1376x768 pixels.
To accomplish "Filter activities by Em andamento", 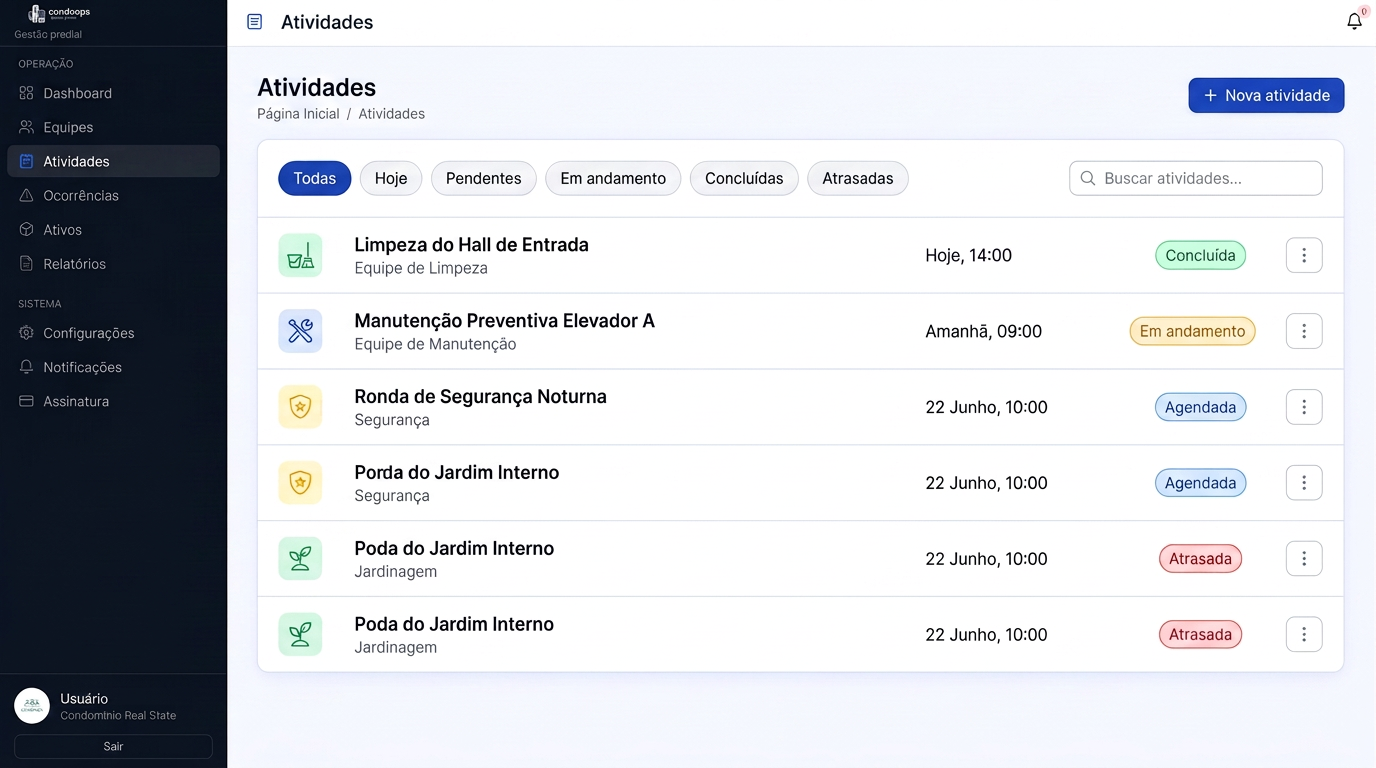I will (613, 178).
